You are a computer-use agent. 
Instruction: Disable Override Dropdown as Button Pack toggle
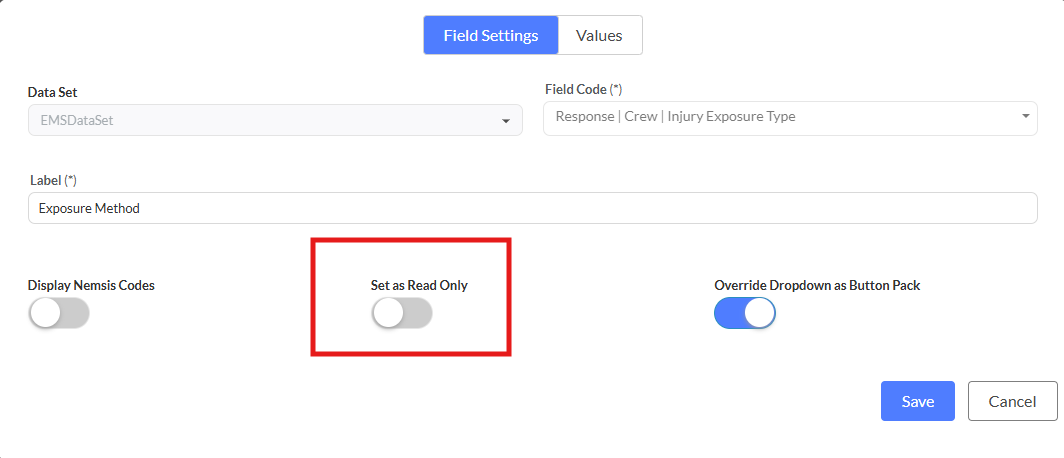tap(745, 313)
